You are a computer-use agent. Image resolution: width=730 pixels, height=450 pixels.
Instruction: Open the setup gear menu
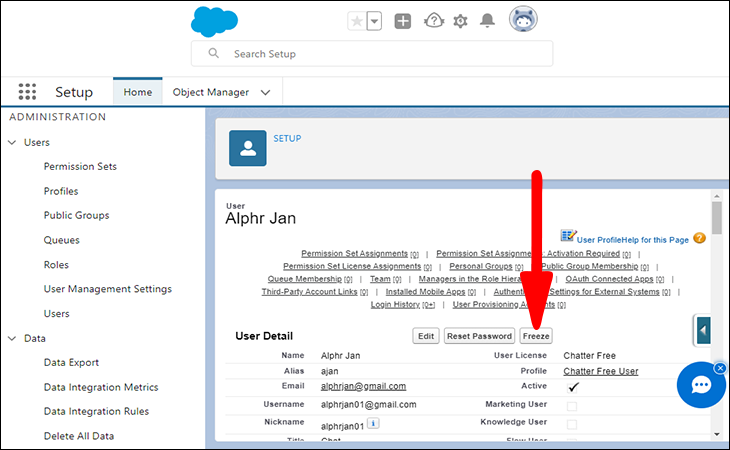pyautogui.click(x=460, y=21)
